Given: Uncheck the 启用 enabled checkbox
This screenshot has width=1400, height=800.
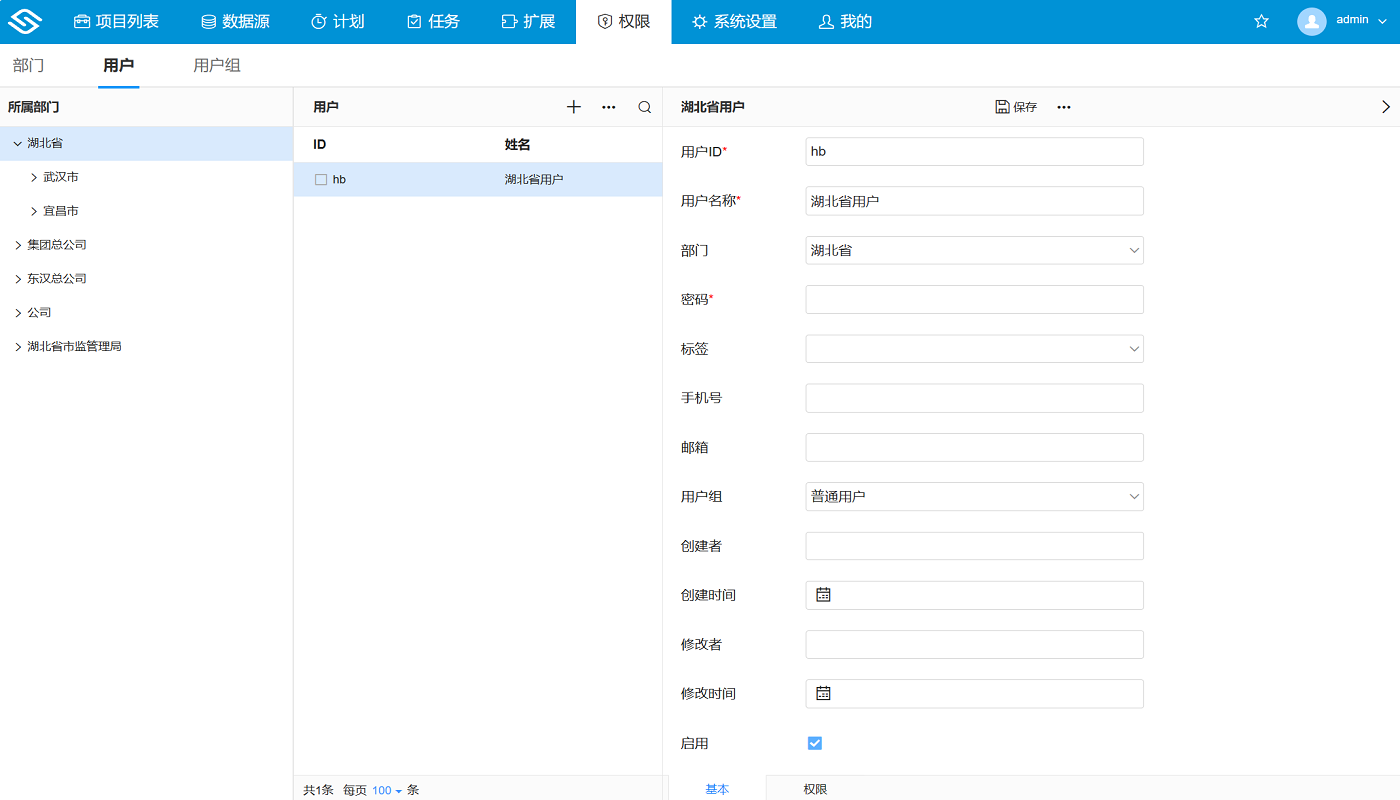Looking at the screenshot, I should point(814,742).
